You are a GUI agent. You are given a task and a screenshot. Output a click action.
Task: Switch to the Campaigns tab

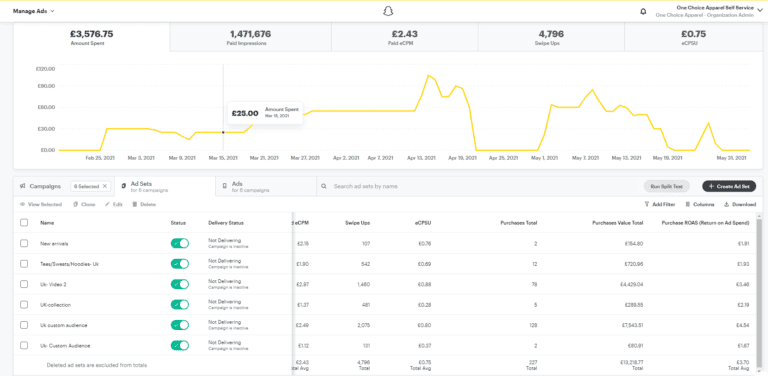pyautogui.click(x=41, y=187)
